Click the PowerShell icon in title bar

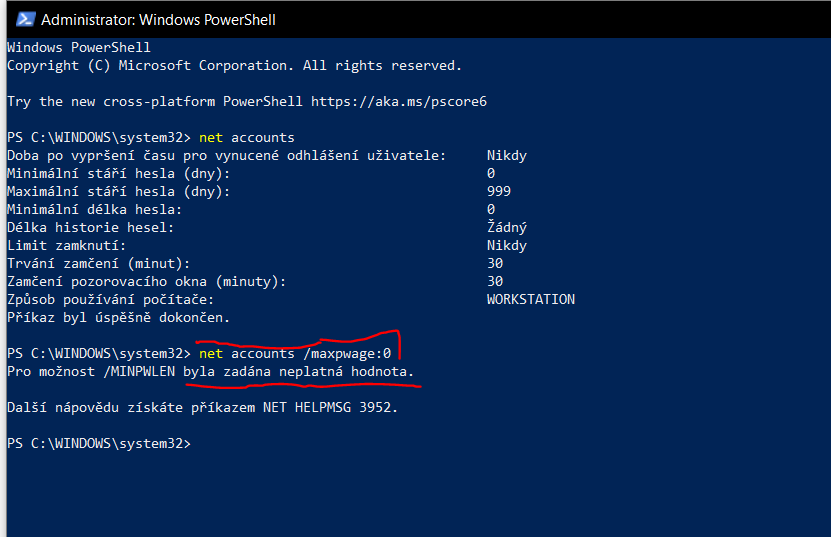(x=20, y=19)
